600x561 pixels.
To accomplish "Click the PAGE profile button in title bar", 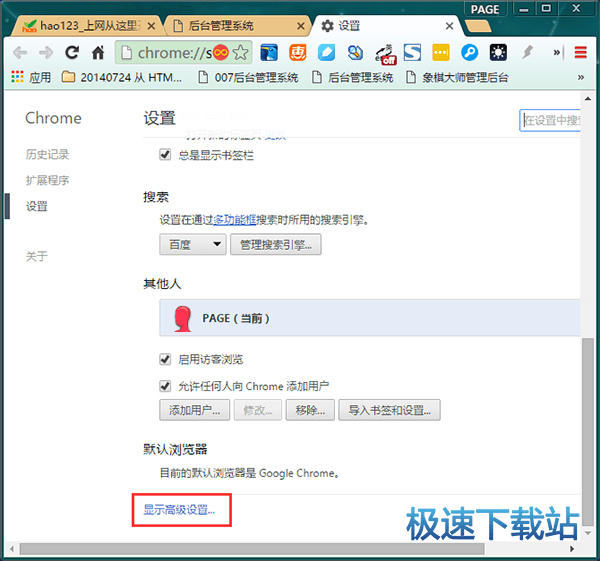I will coord(485,9).
